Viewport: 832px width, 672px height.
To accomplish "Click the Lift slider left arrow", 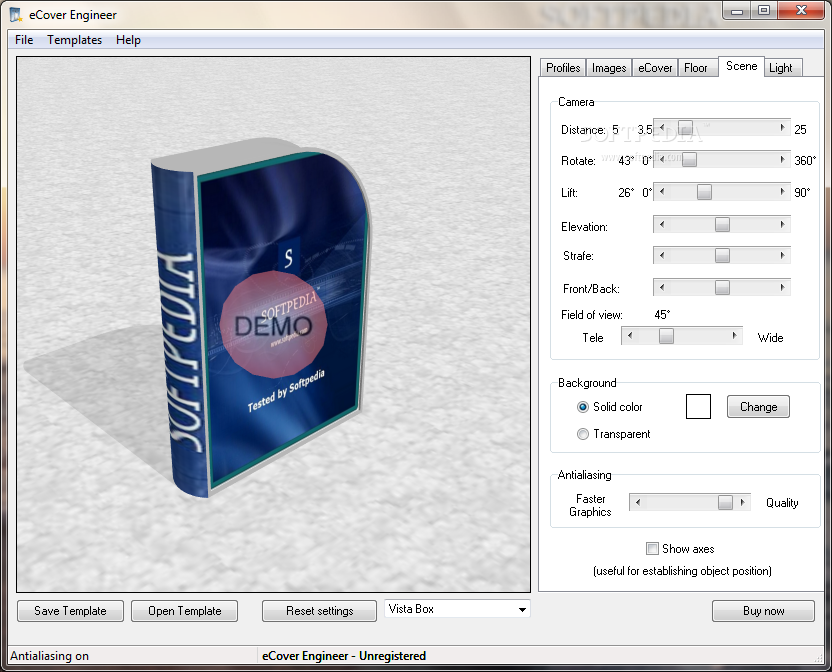I will point(662,192).
